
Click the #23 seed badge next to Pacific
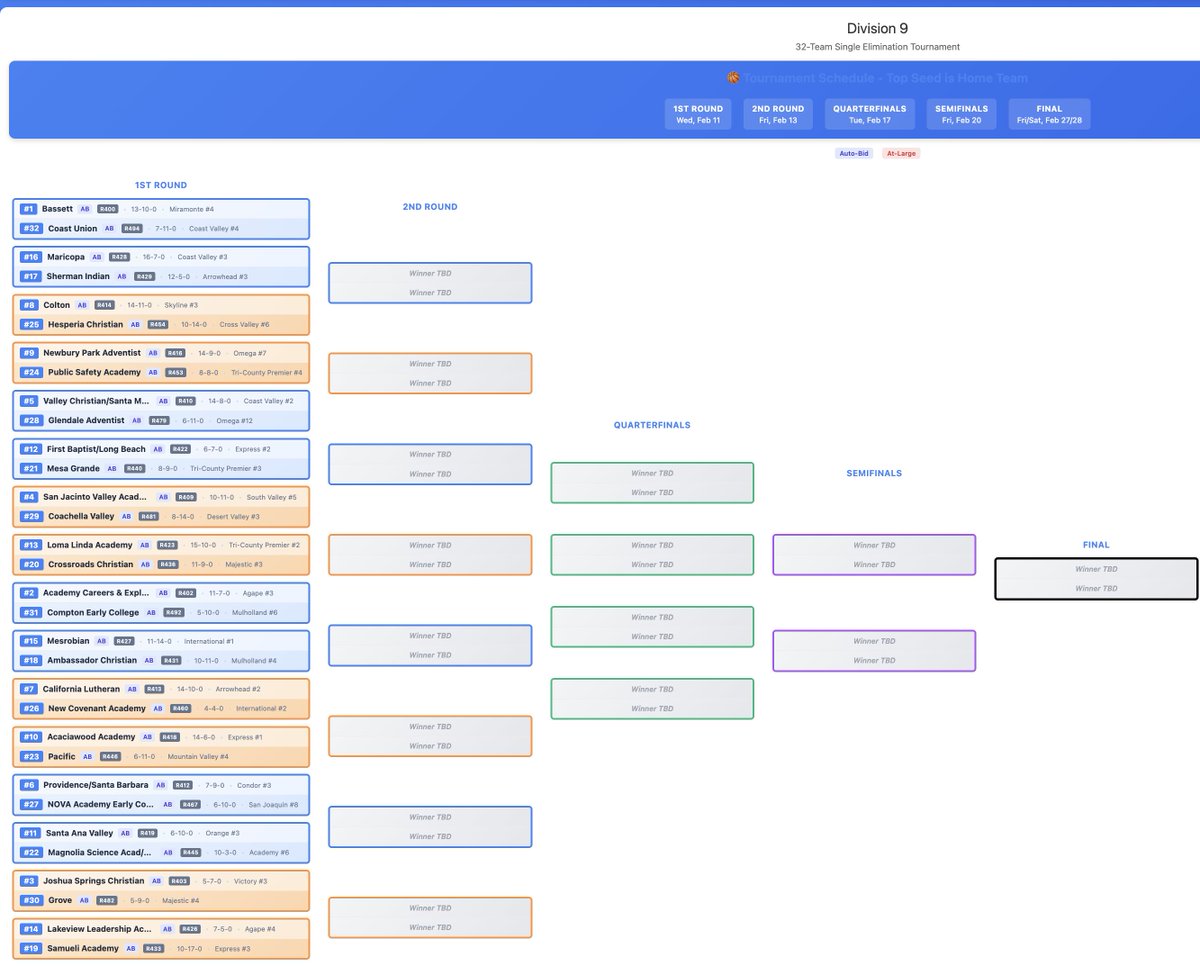click(x=31, y=756)
